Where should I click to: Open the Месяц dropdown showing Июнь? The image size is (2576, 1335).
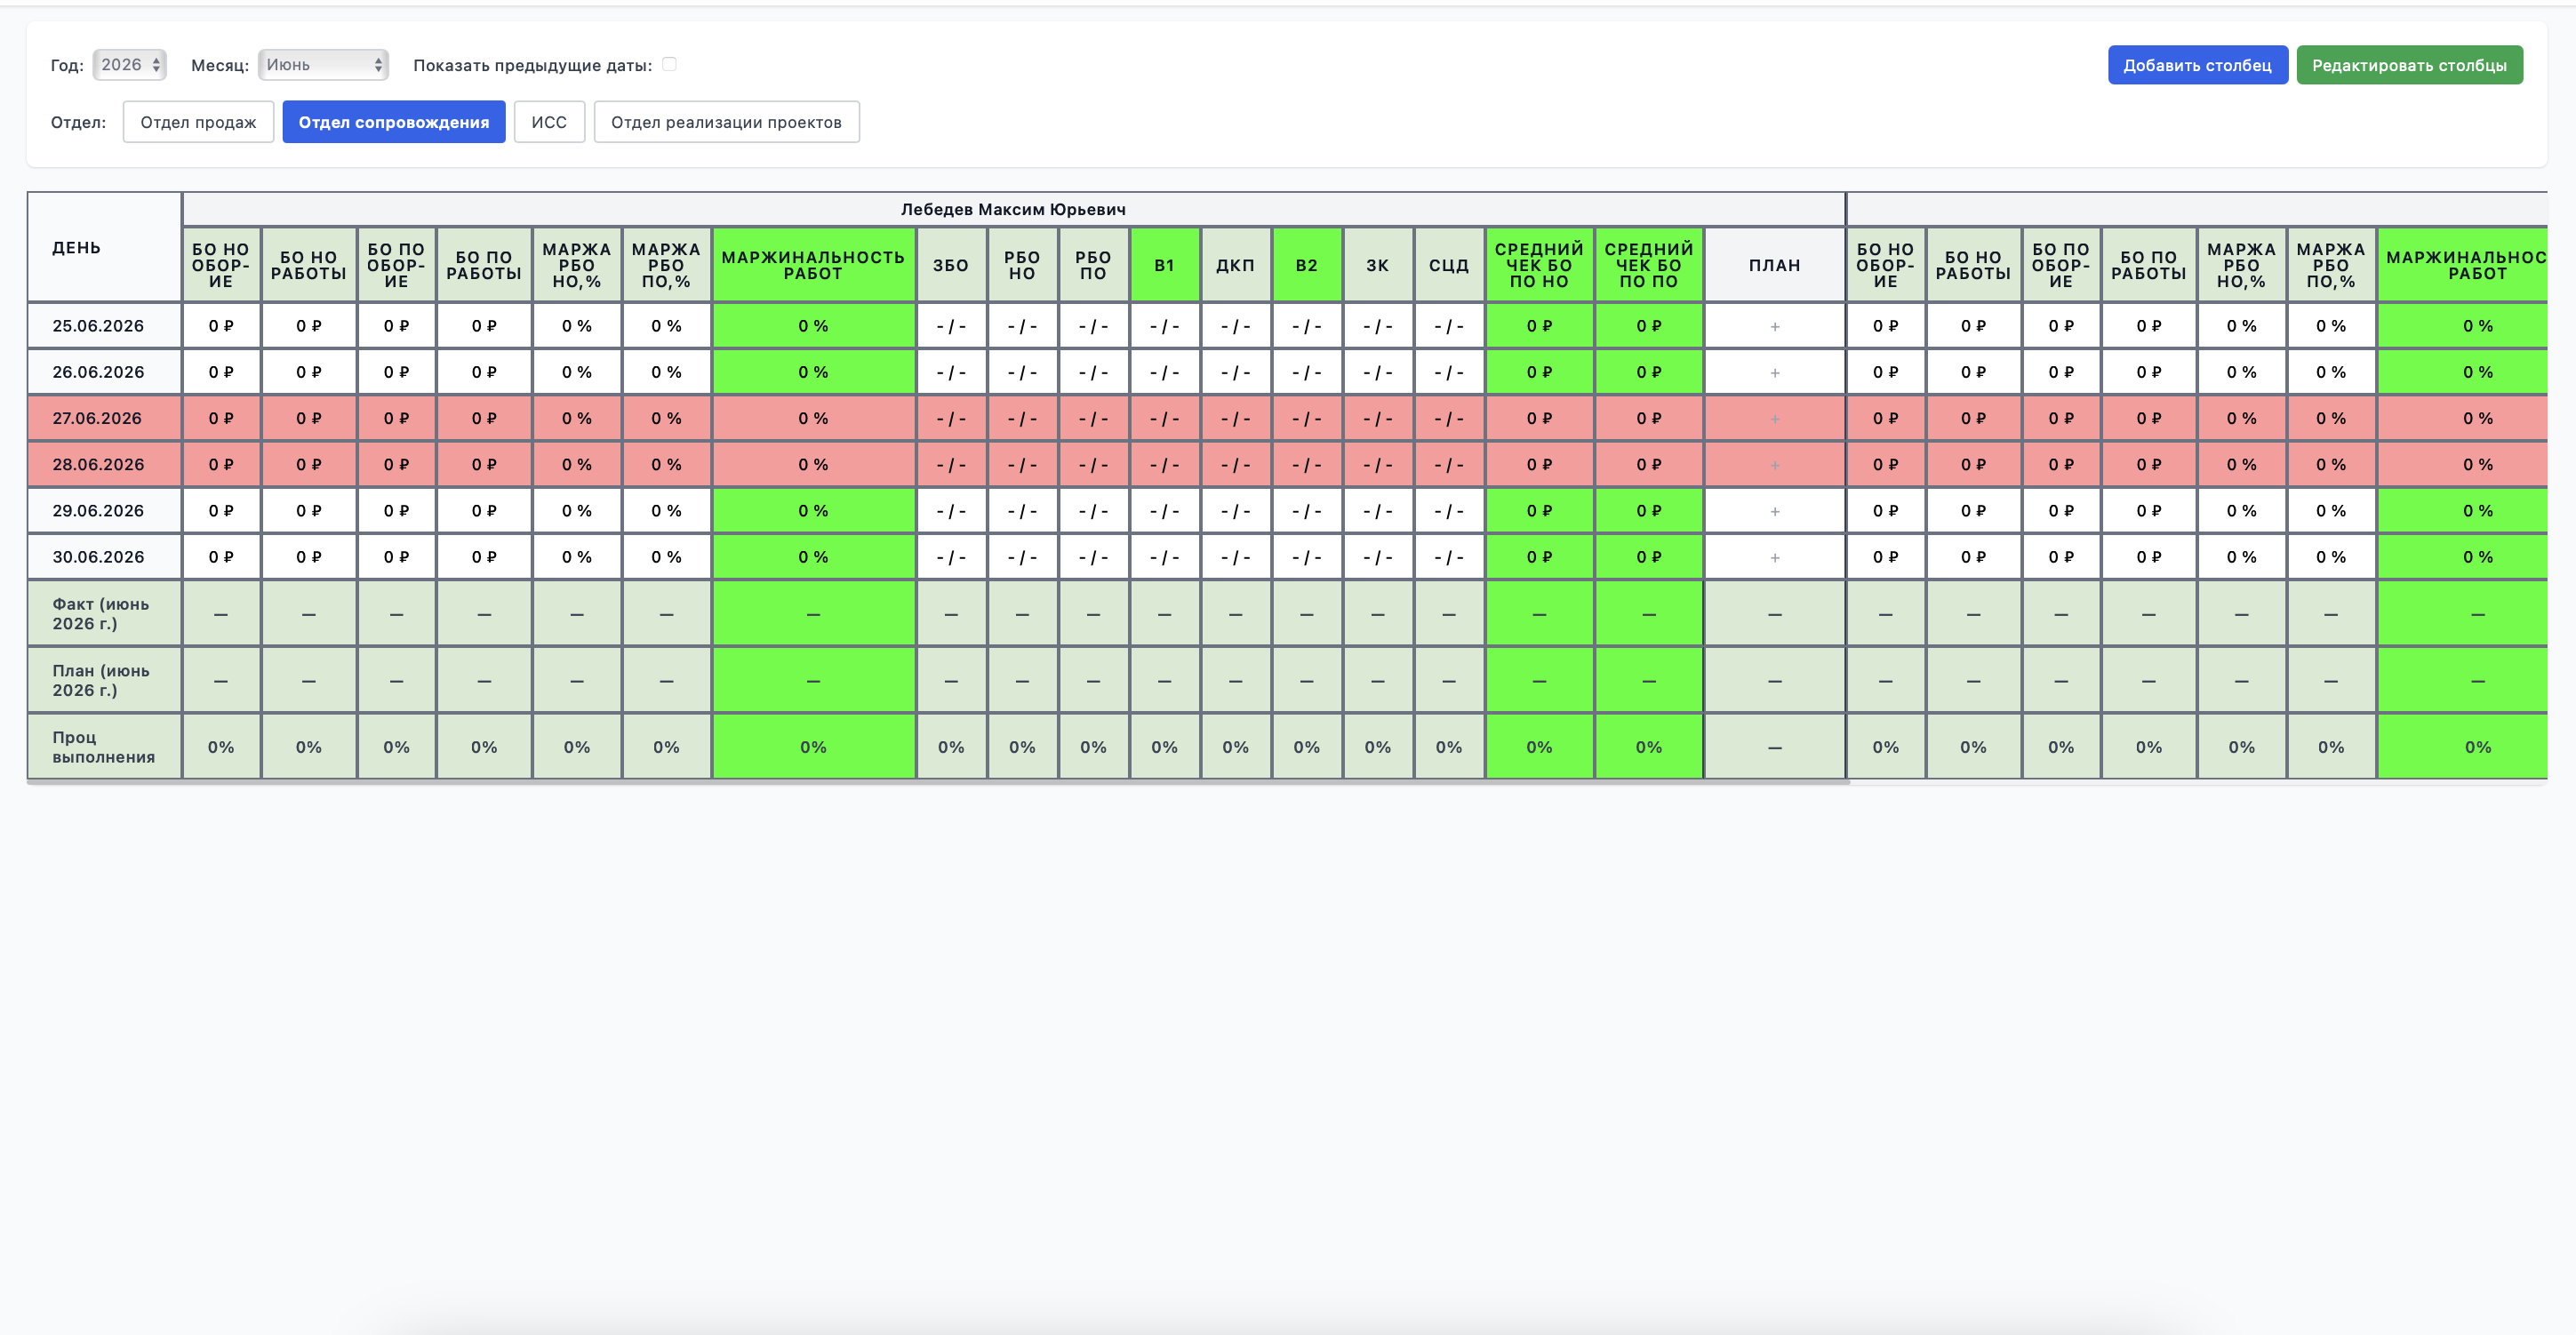(323, 64)
